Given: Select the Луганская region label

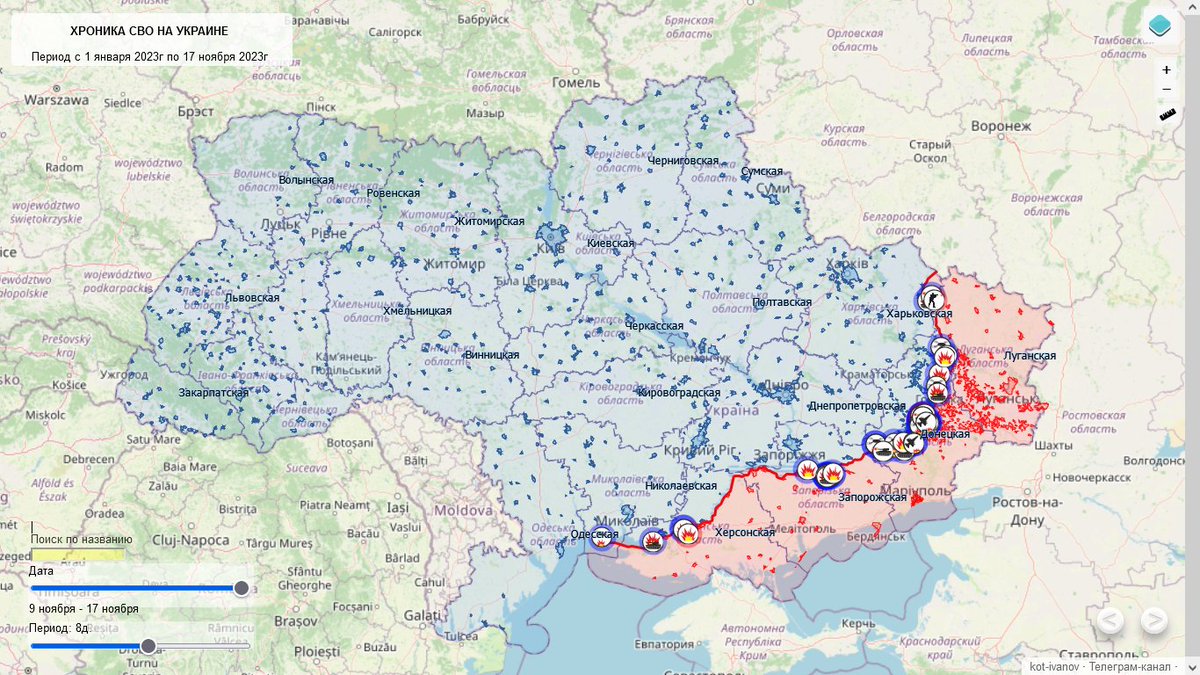Looking at the screenshot, I should click(1028, 356).
